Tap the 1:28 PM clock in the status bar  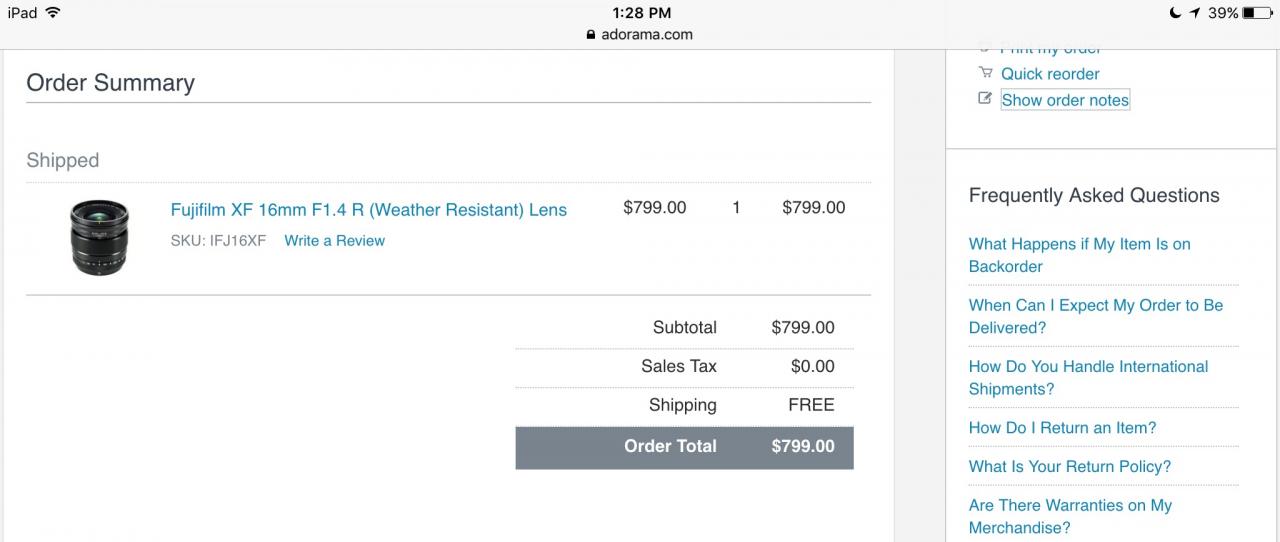641,13
